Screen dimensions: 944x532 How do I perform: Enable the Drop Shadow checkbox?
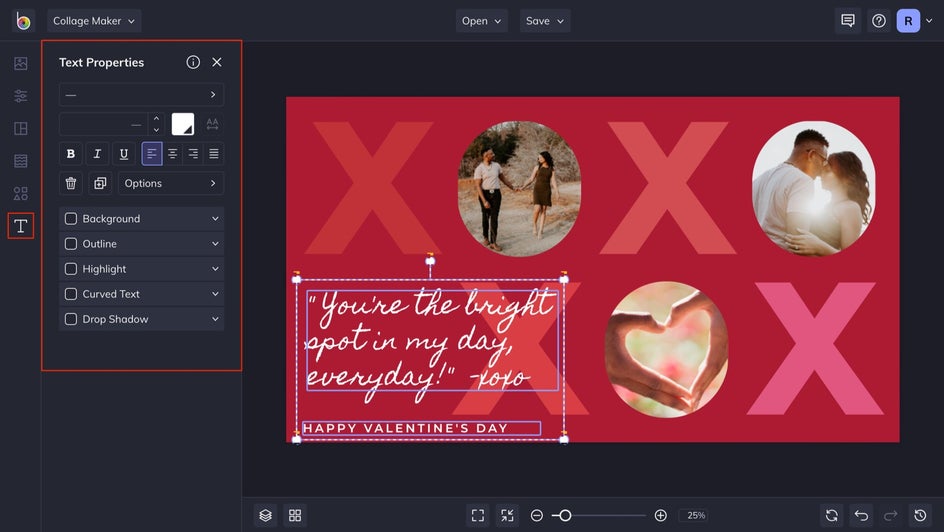click(70, 319)
